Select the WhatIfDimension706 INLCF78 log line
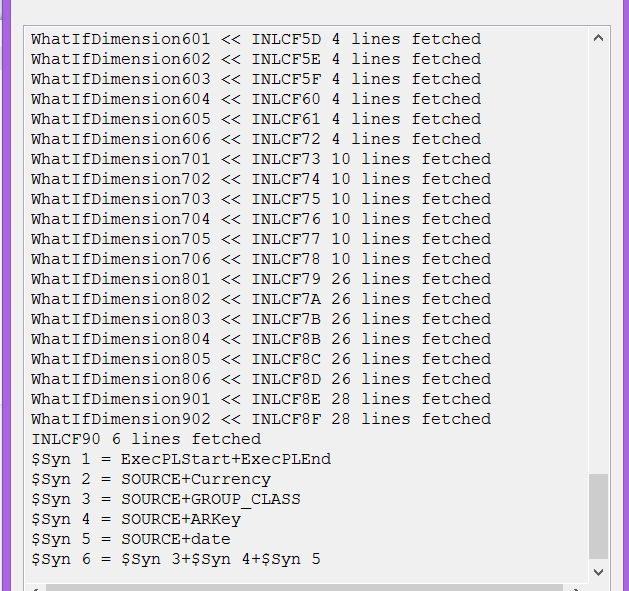629x591 pixels. click(x=260, y=259)
